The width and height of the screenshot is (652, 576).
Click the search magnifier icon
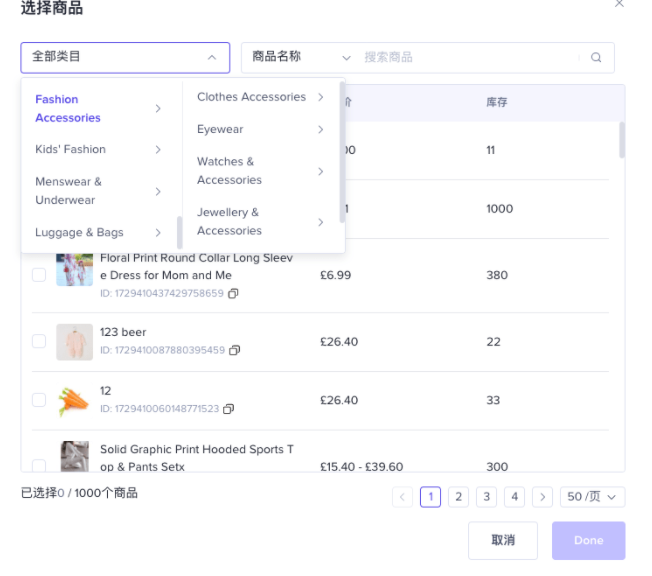coord(596,58)
